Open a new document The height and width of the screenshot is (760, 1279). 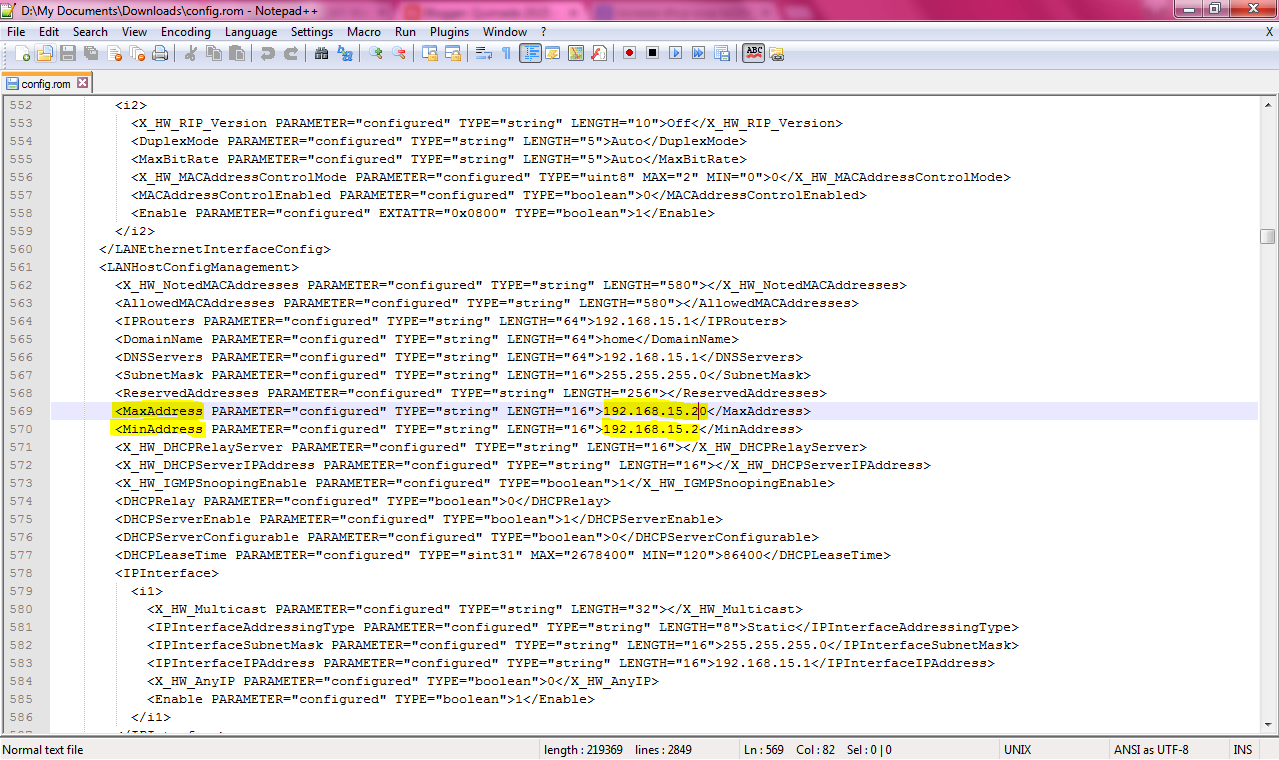pos(20,53)
